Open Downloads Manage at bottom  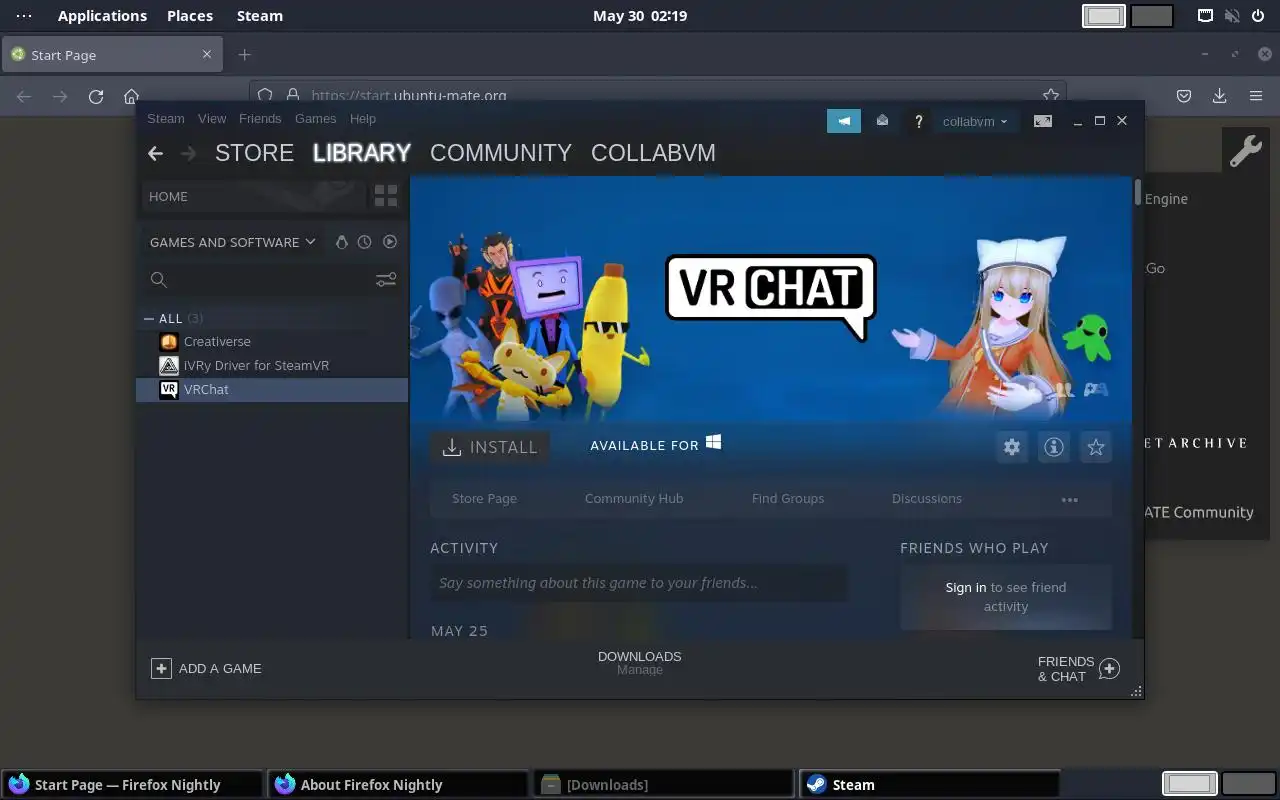click(x=640, y=663)
